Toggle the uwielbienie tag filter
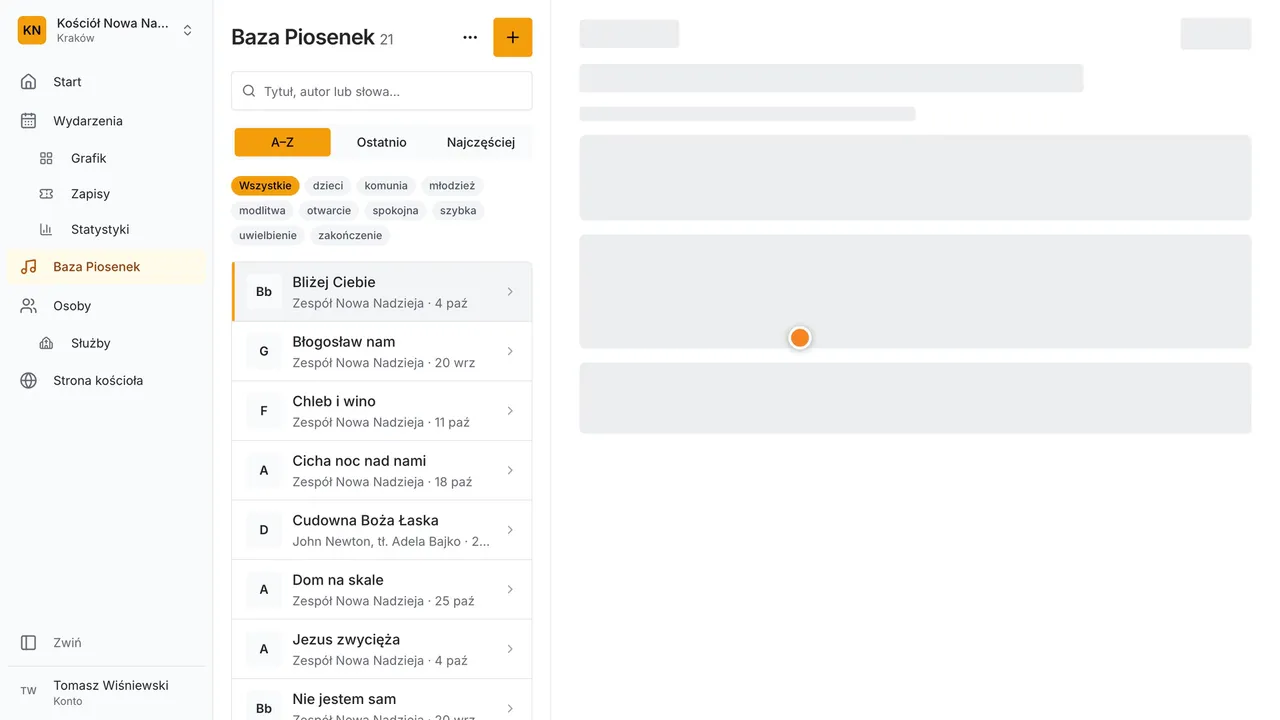1280x720 pixels. (x=268, y=236)
